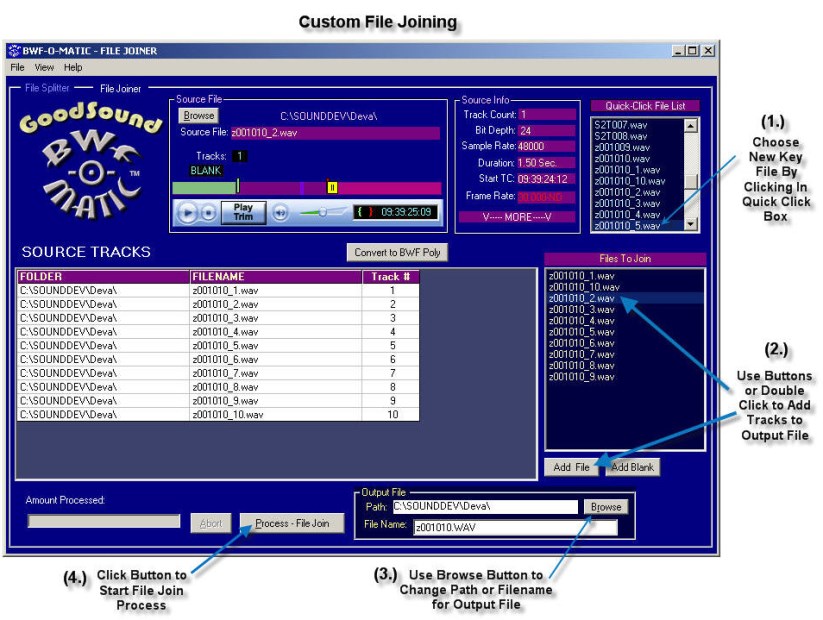The height and width of the screenshot is (620, 823).
Task: Click the green opening brace trim-in indicator
Action: 360,212
